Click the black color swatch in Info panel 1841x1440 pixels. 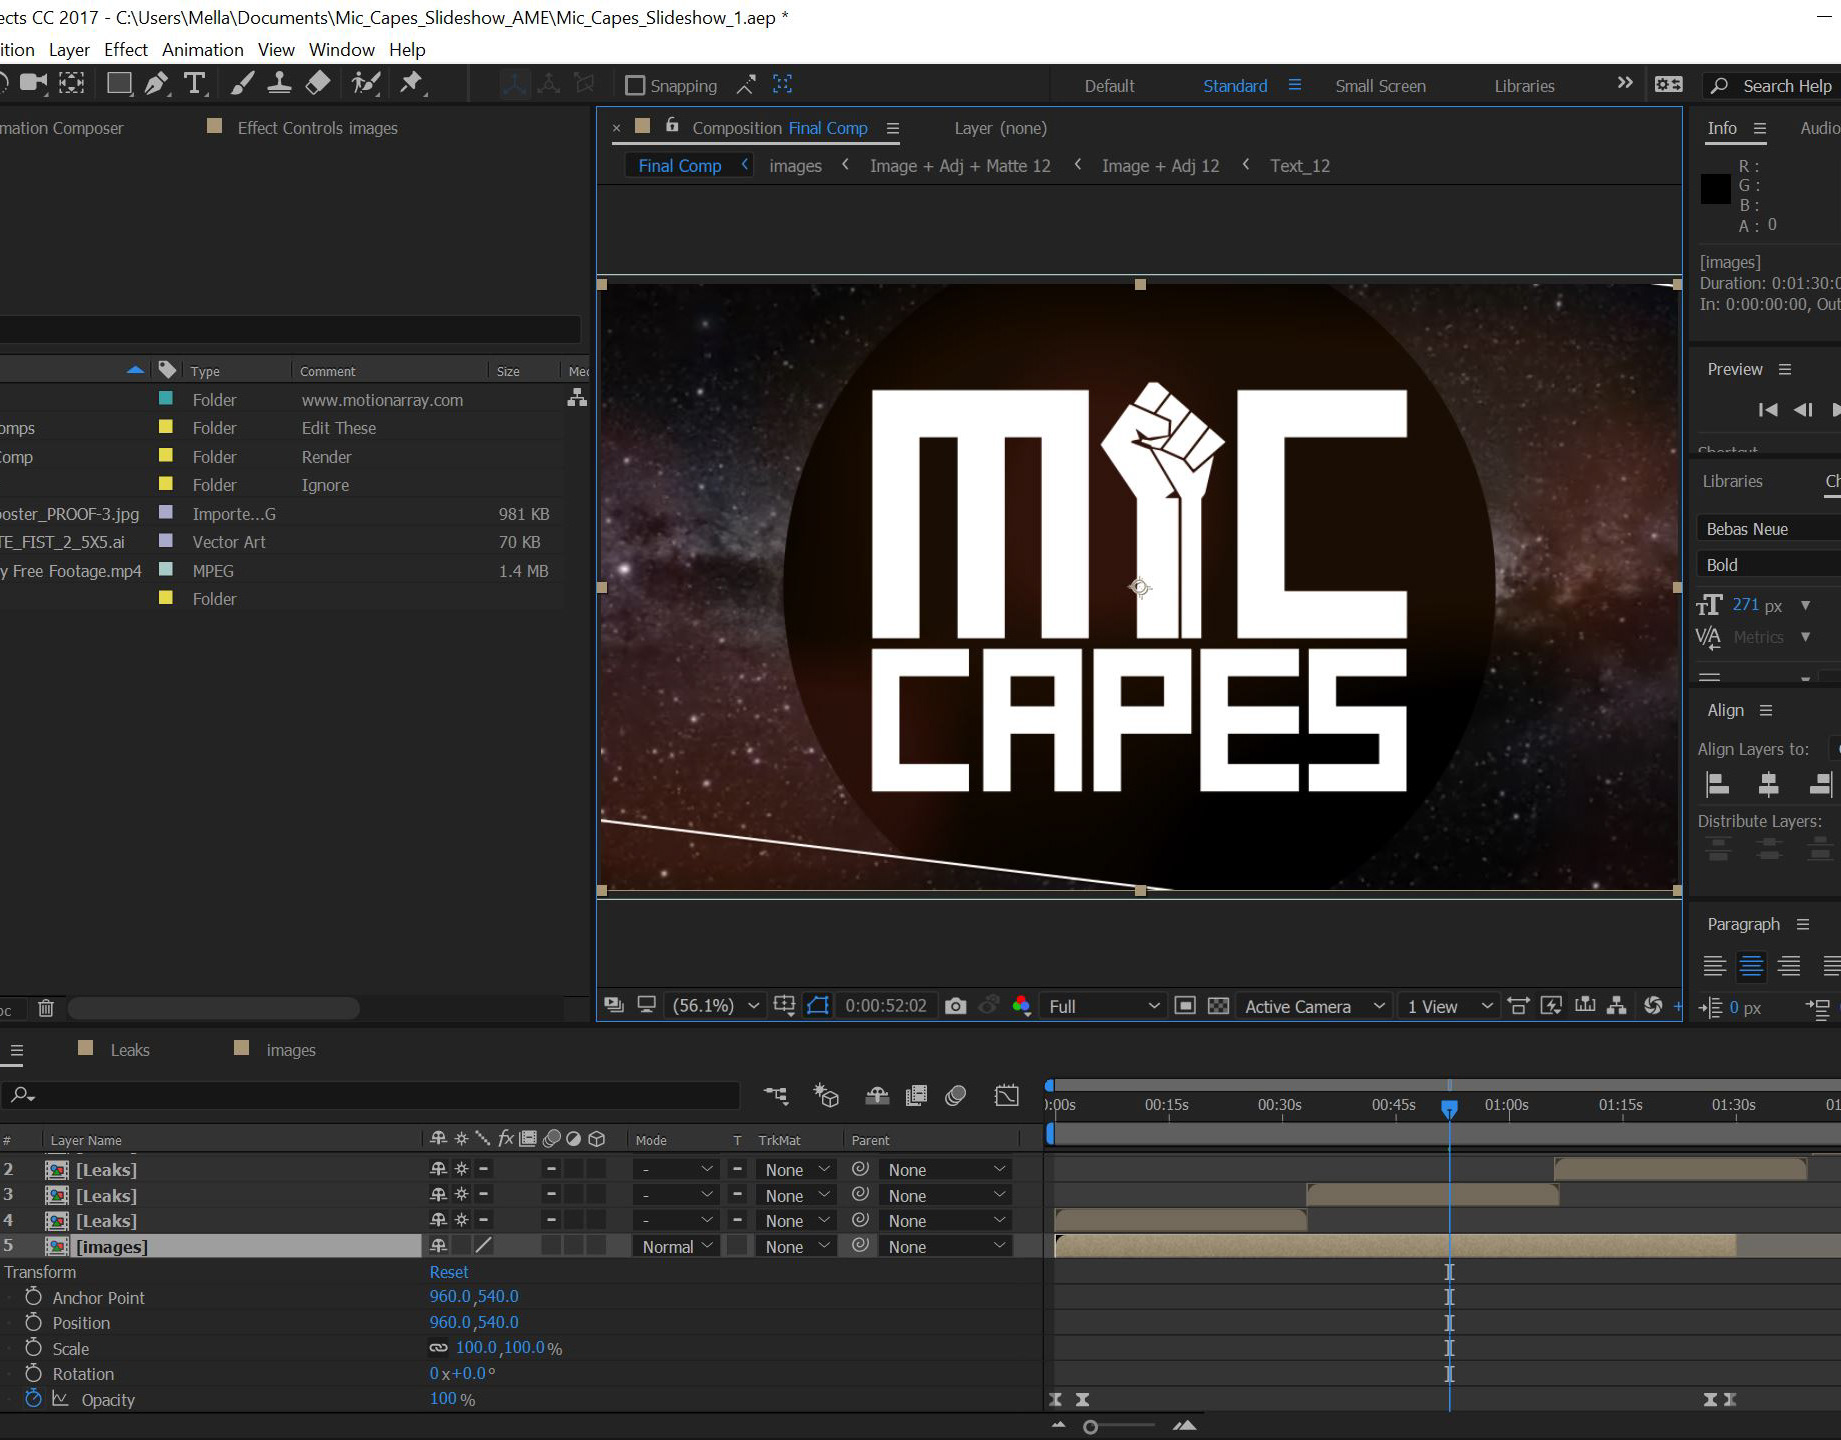1715,189
